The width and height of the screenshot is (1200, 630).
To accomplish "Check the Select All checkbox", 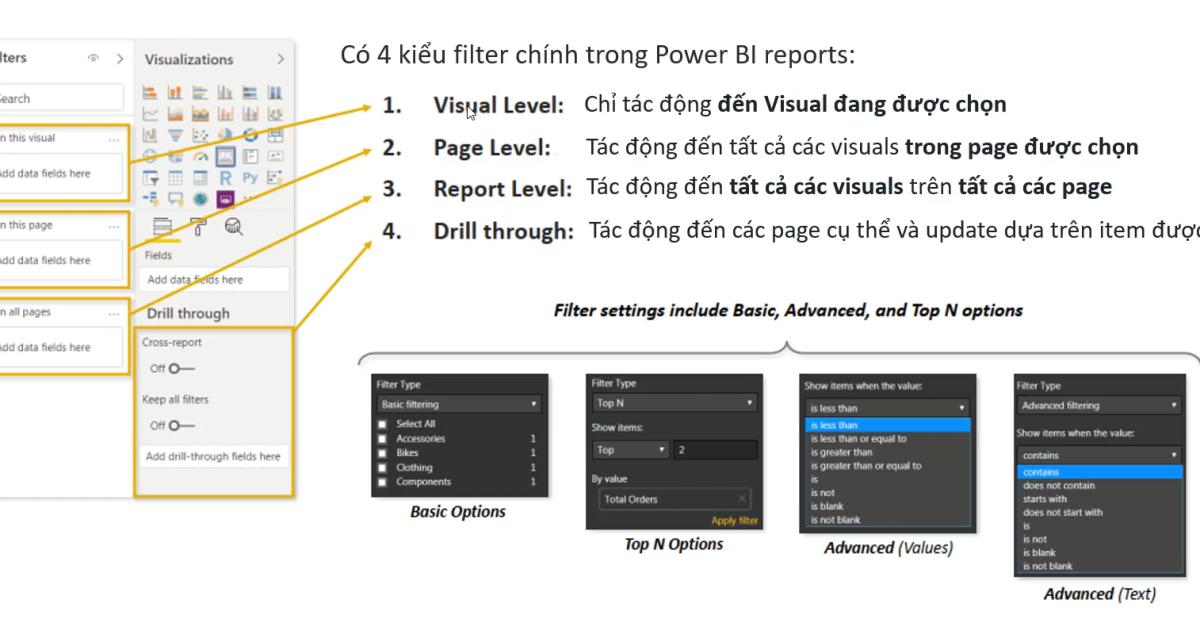I will tap(381, 424).
